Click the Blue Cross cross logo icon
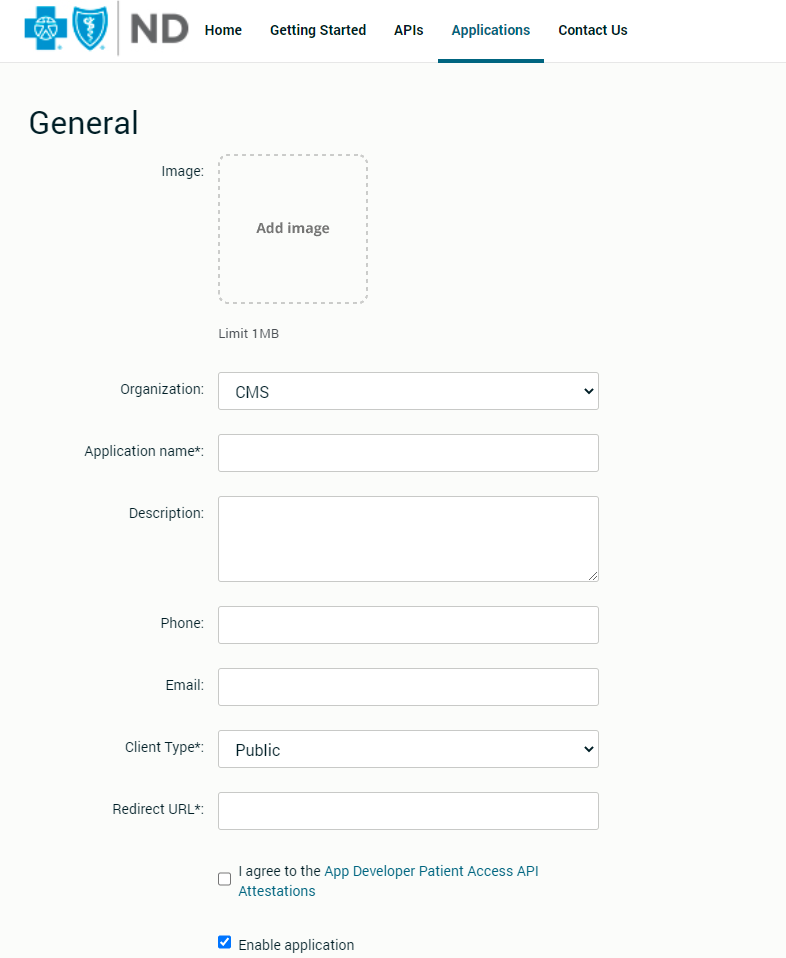Screen dimensions: 786x958 coord(45,29)
